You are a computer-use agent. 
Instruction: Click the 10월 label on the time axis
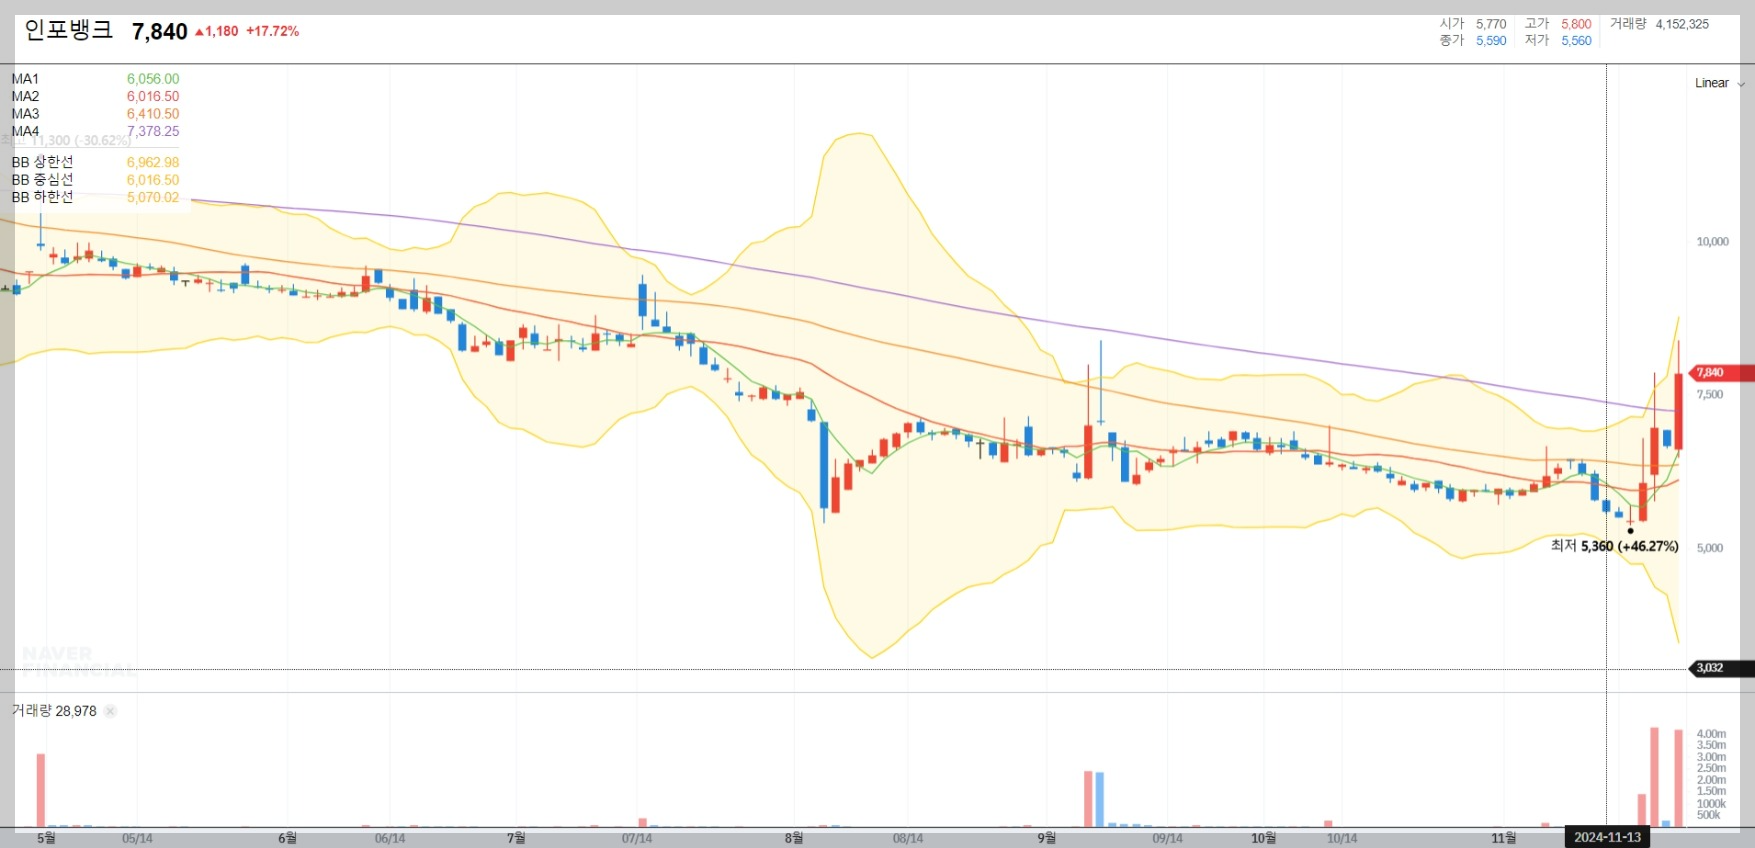pos(1263,838)
